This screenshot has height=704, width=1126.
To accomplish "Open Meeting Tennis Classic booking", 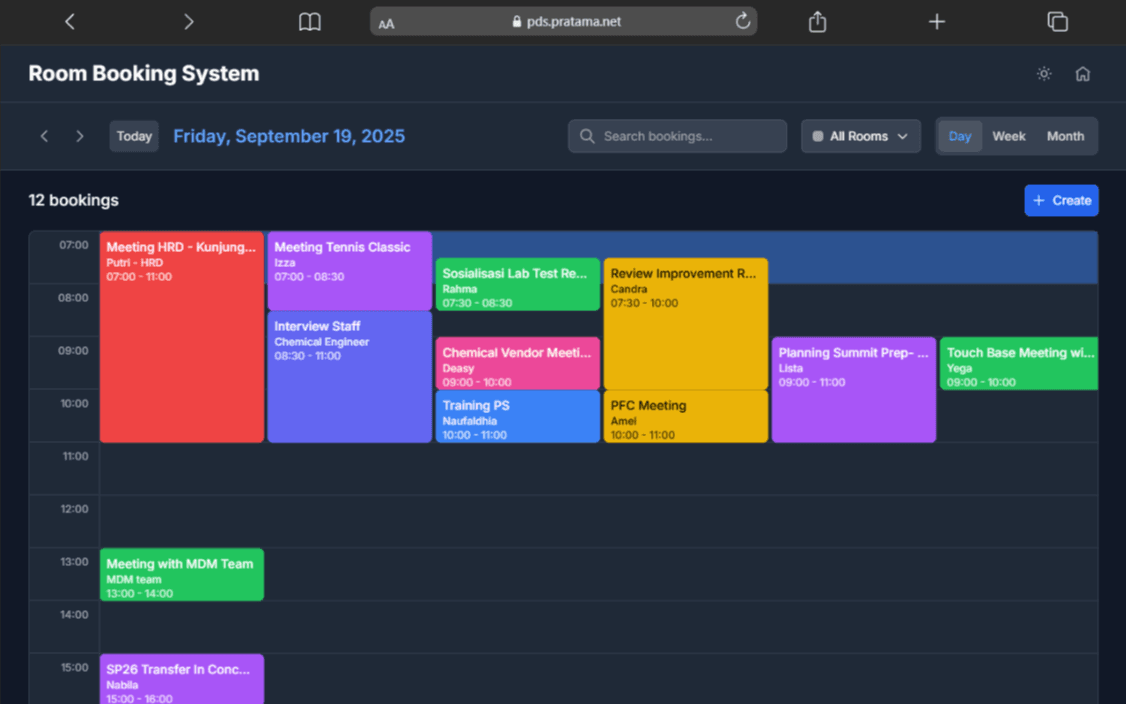I will click(x=350, y=271).
